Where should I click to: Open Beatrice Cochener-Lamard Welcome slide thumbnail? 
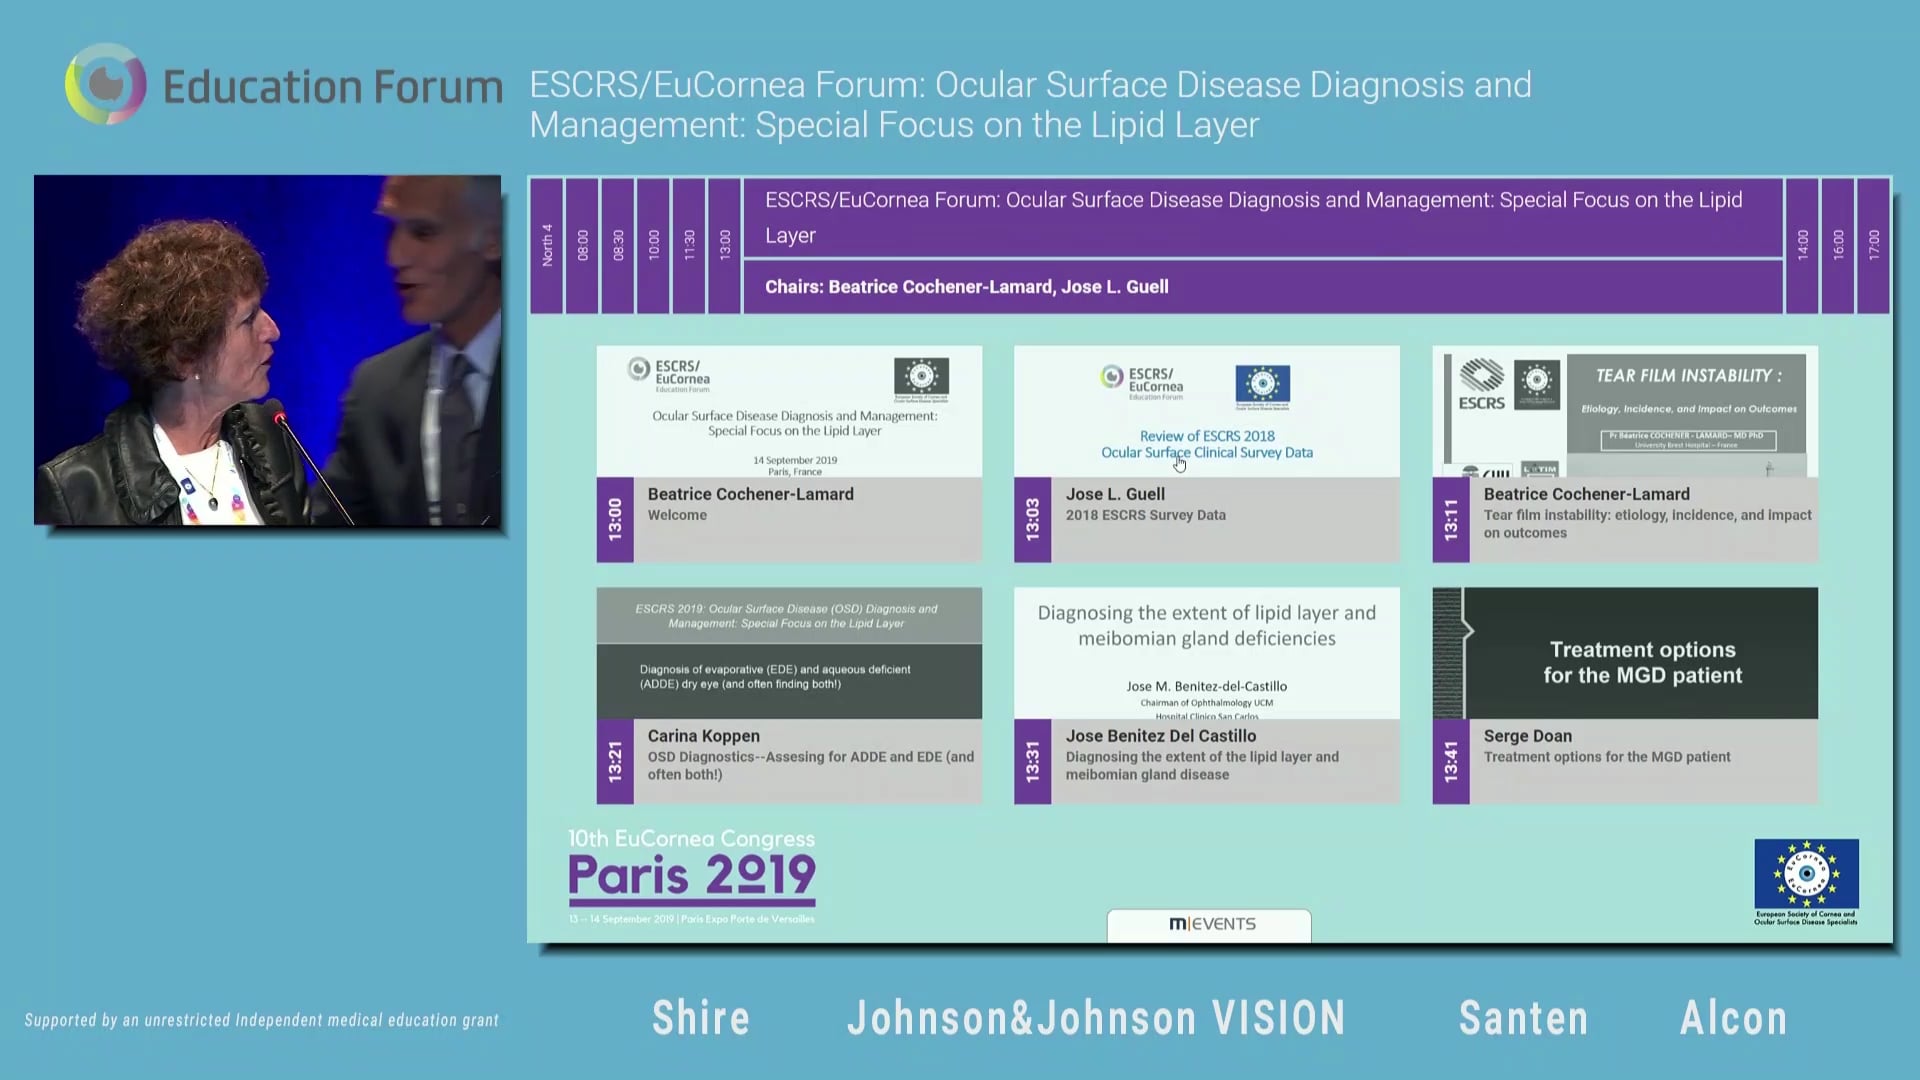pos(789,412)
